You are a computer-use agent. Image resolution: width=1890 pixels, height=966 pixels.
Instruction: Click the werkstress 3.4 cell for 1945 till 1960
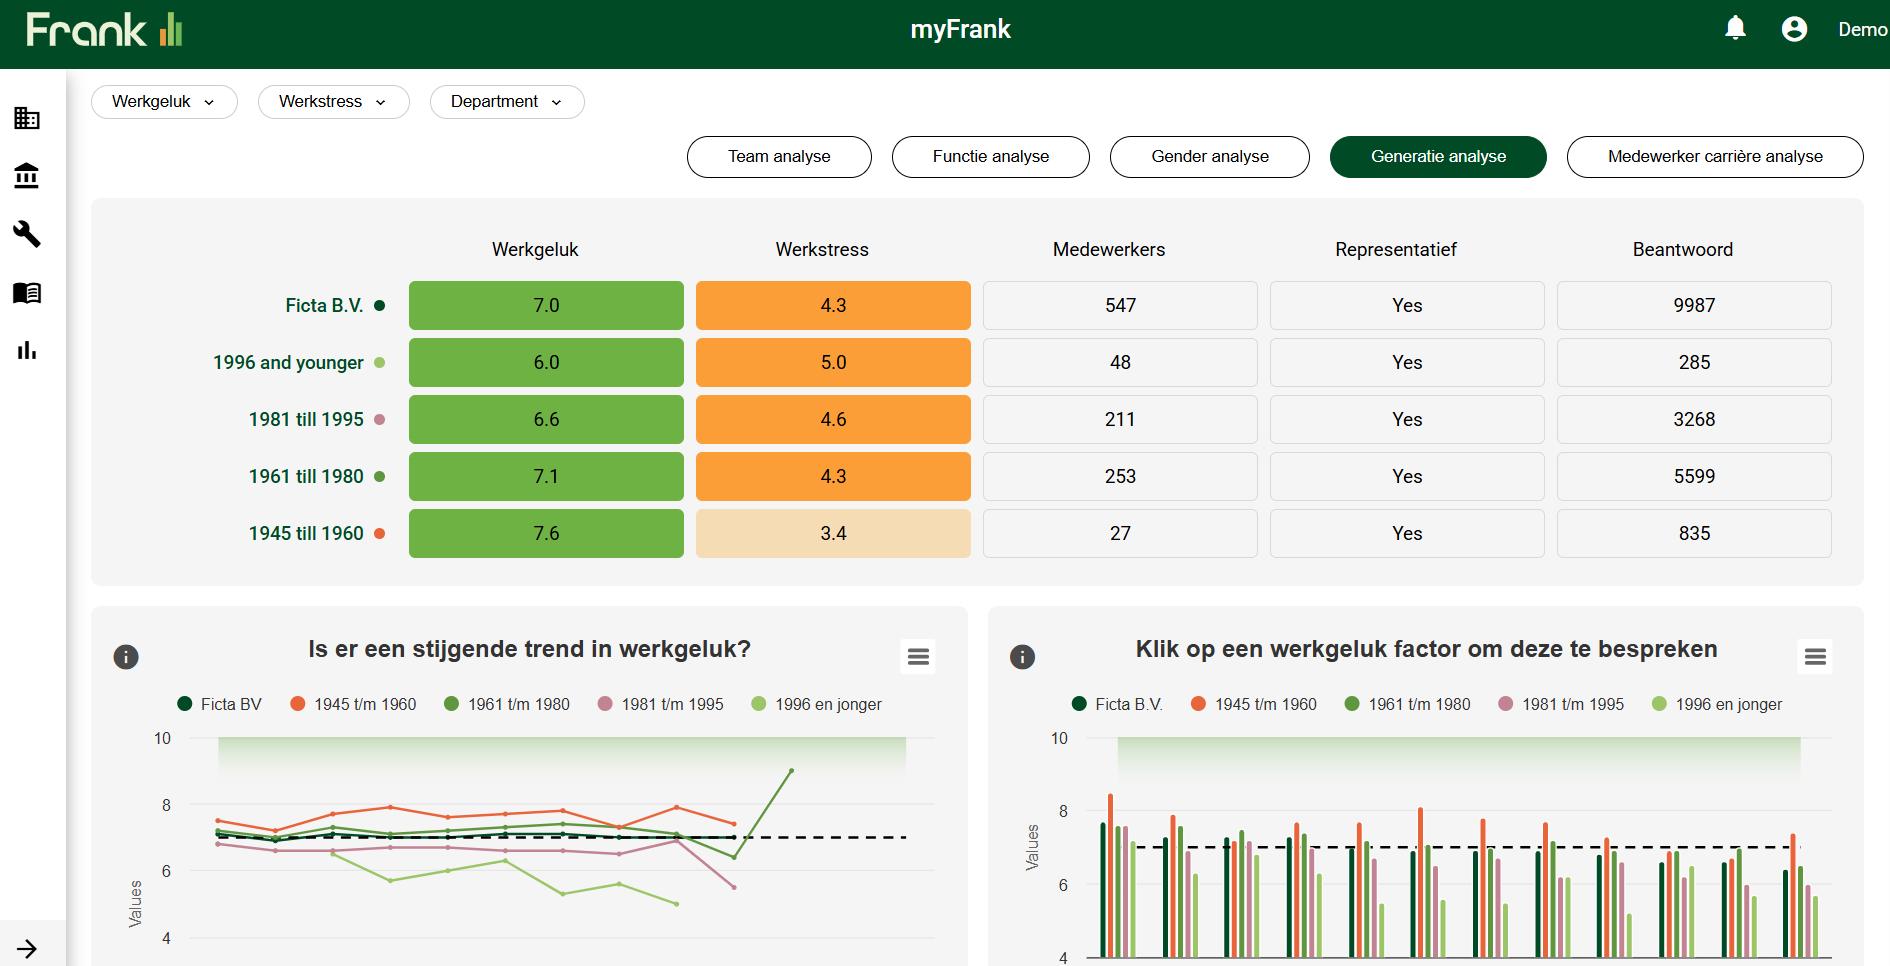[833, 533]
